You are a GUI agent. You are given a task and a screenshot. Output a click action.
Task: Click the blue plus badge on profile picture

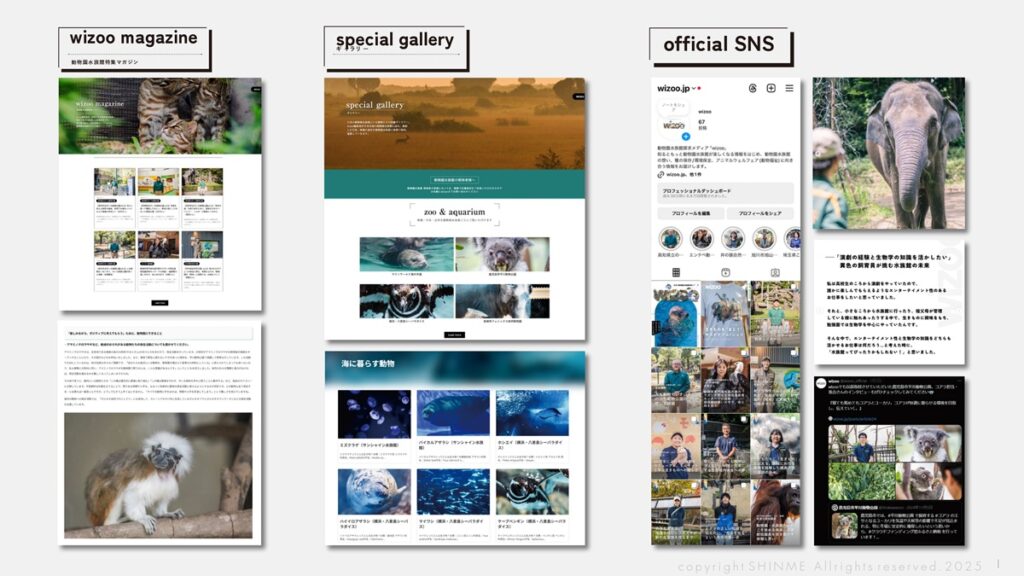tap(685, 135)
